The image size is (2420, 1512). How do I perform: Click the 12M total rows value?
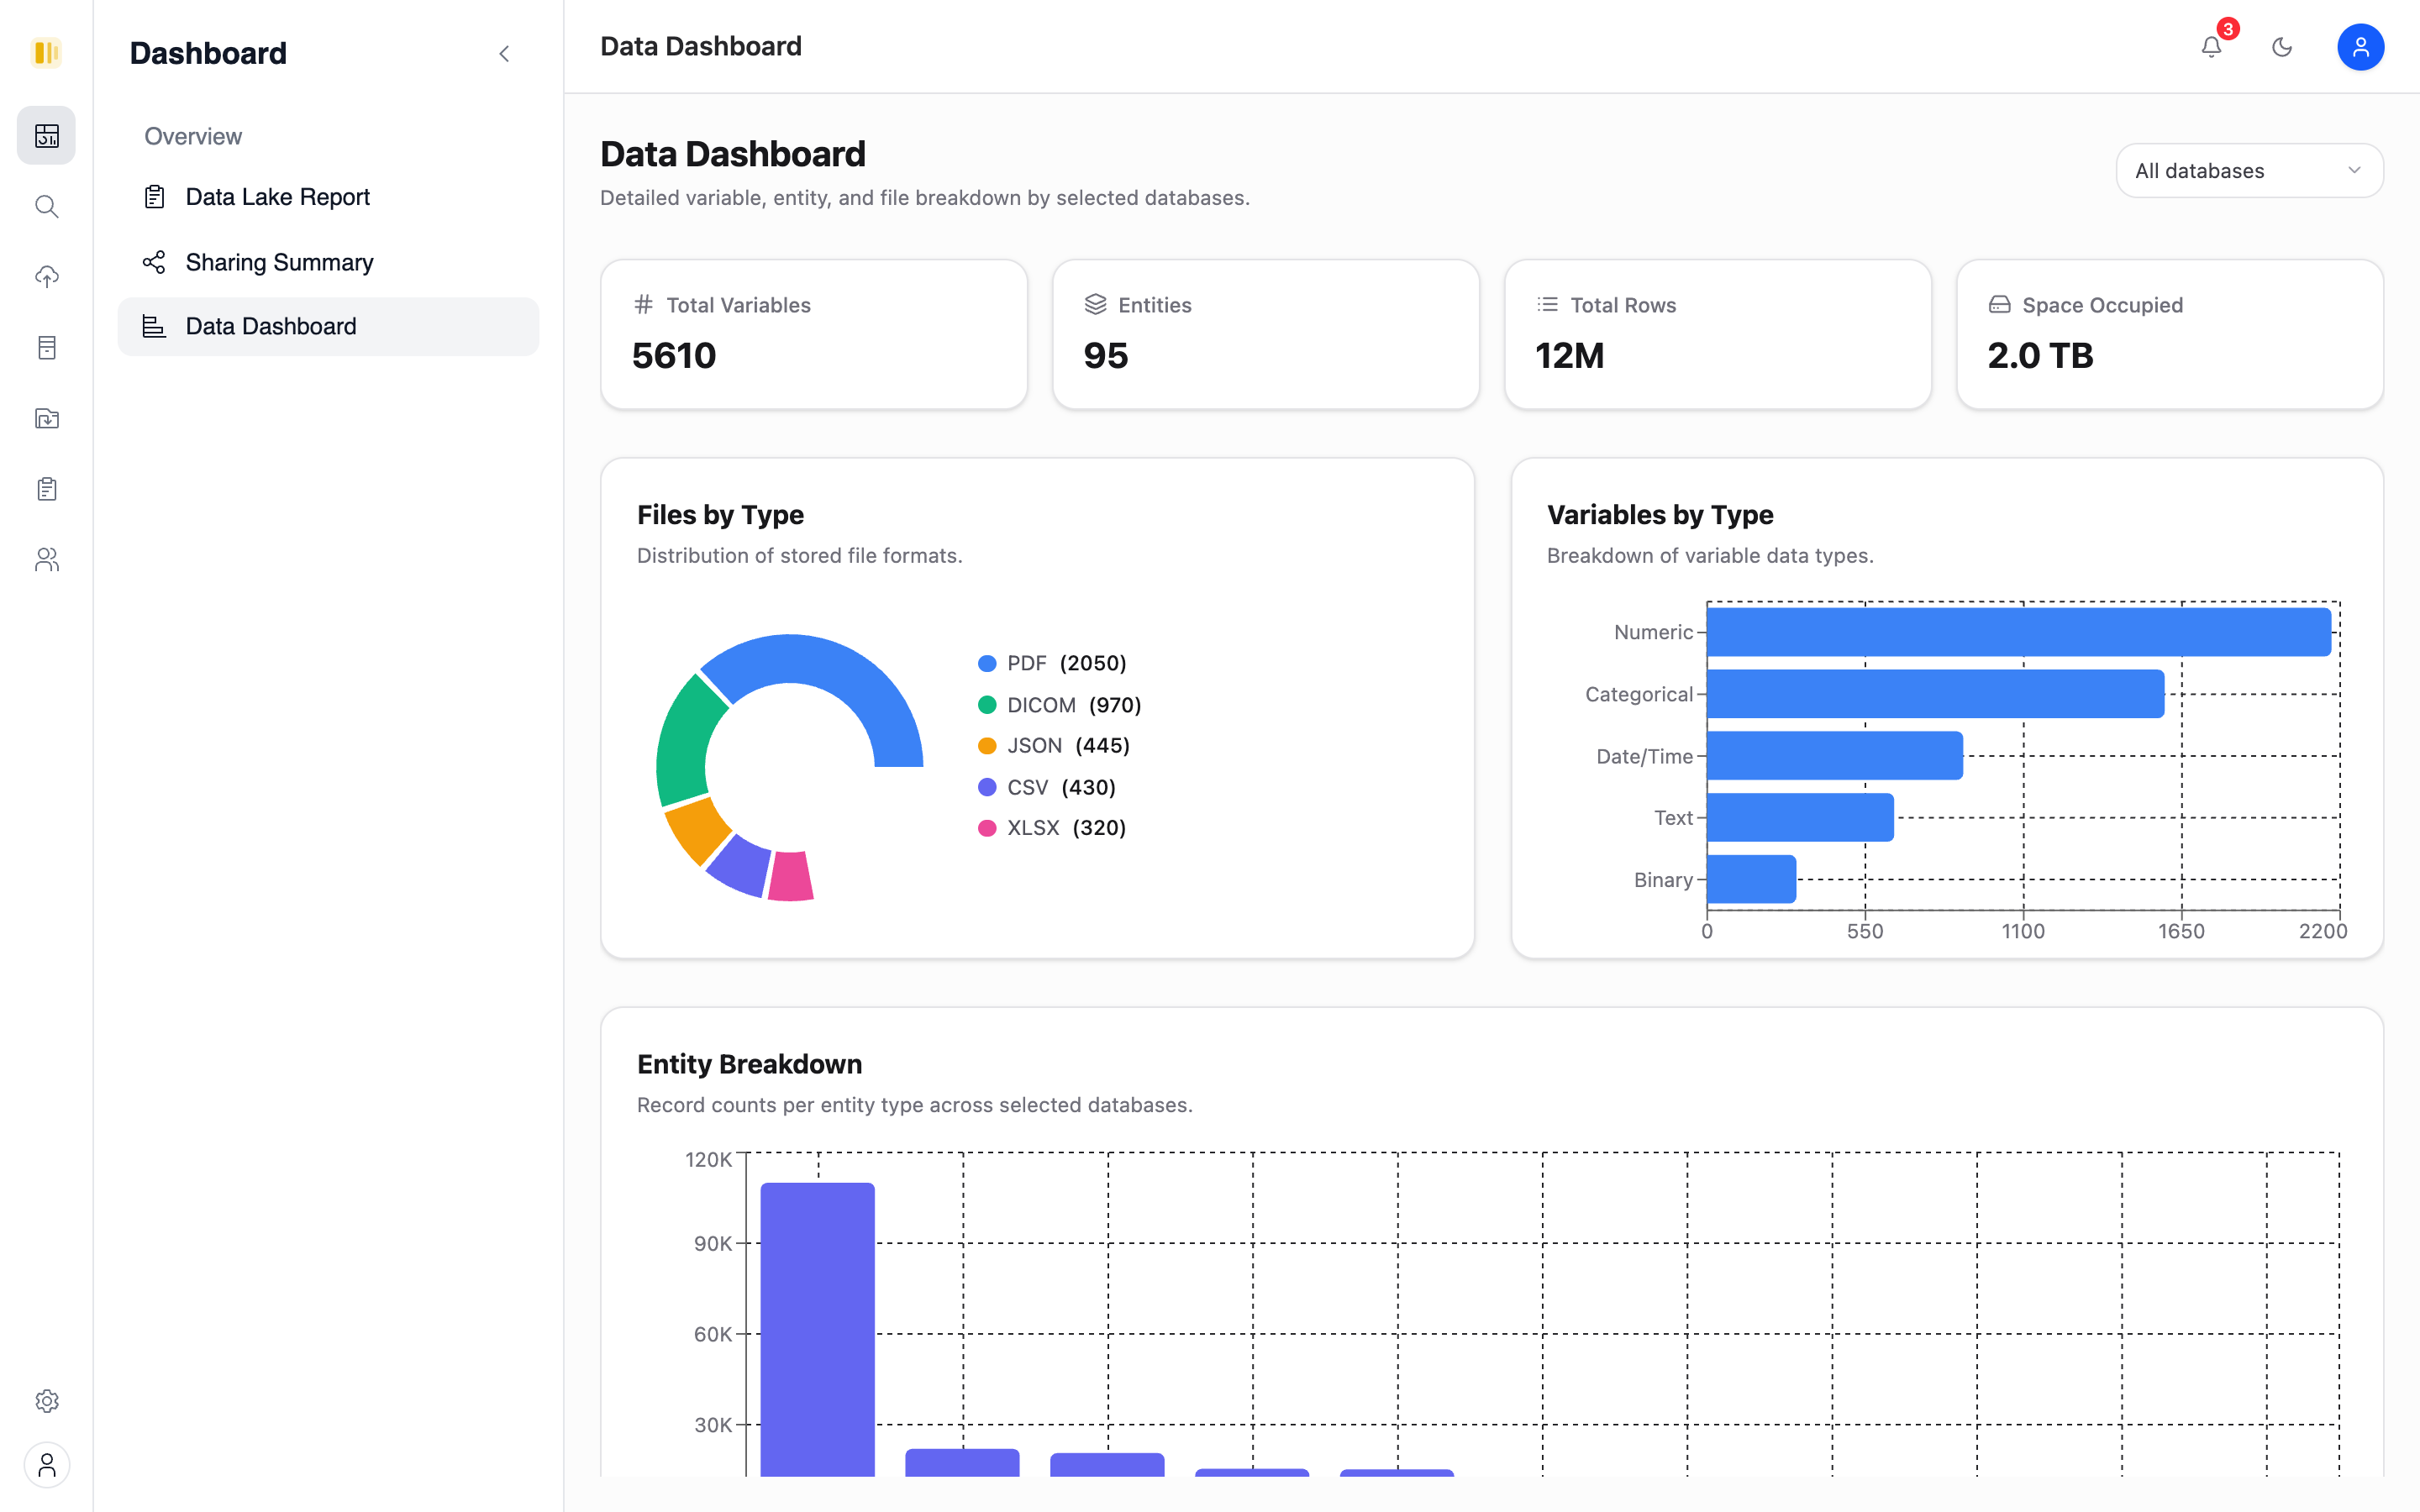tap(1569, 356)
